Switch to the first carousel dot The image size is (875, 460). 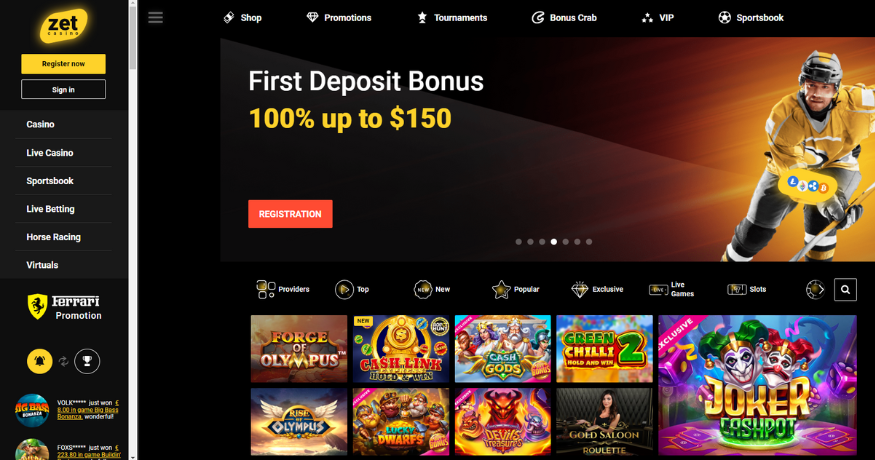[x=518, y=242]
